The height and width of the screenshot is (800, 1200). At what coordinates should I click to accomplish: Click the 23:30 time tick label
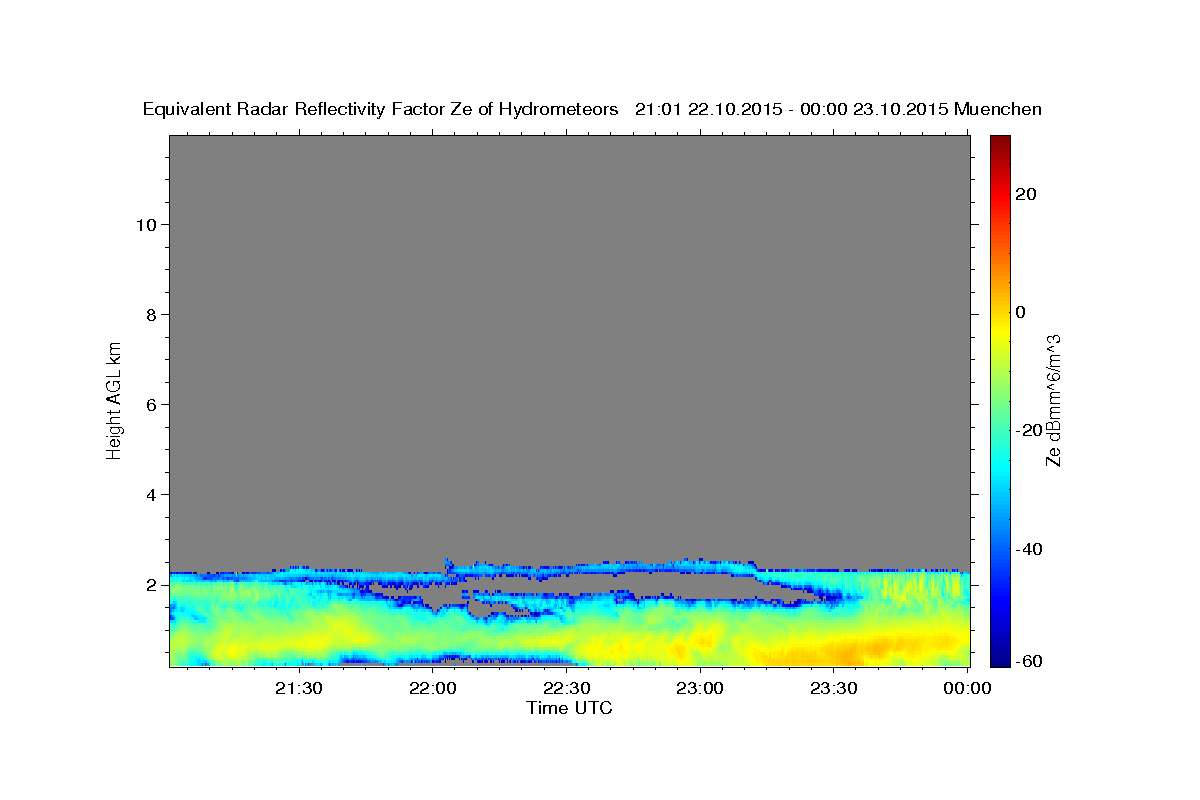pyautogui.click(x=834, y=688)
